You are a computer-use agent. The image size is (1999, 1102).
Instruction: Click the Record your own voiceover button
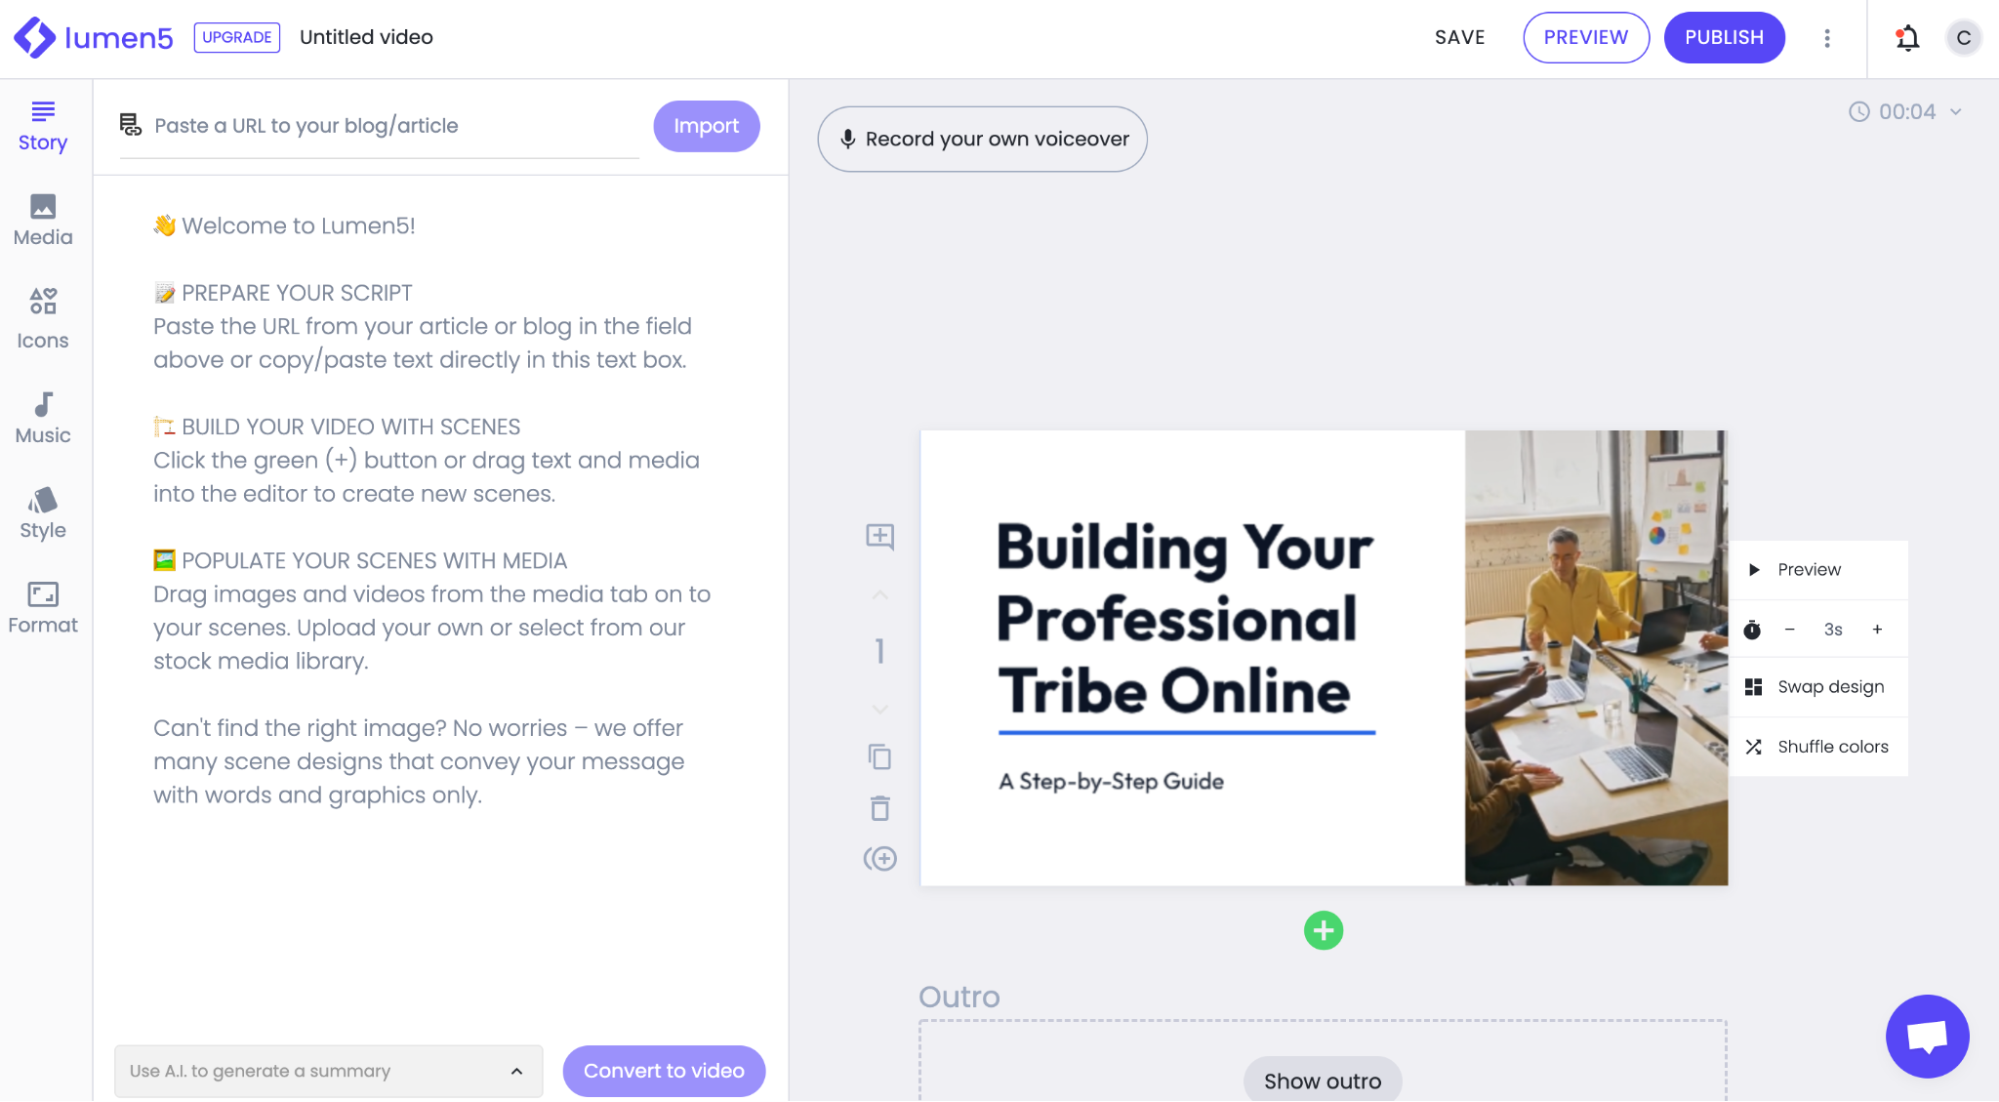[x=981, y=138]
